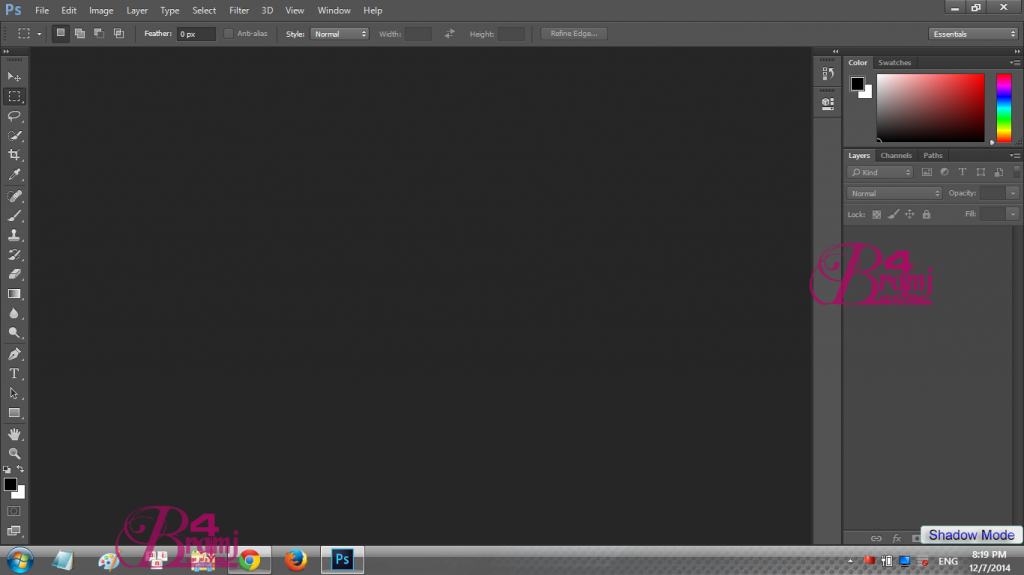Open the Properties panel icon

828,103
